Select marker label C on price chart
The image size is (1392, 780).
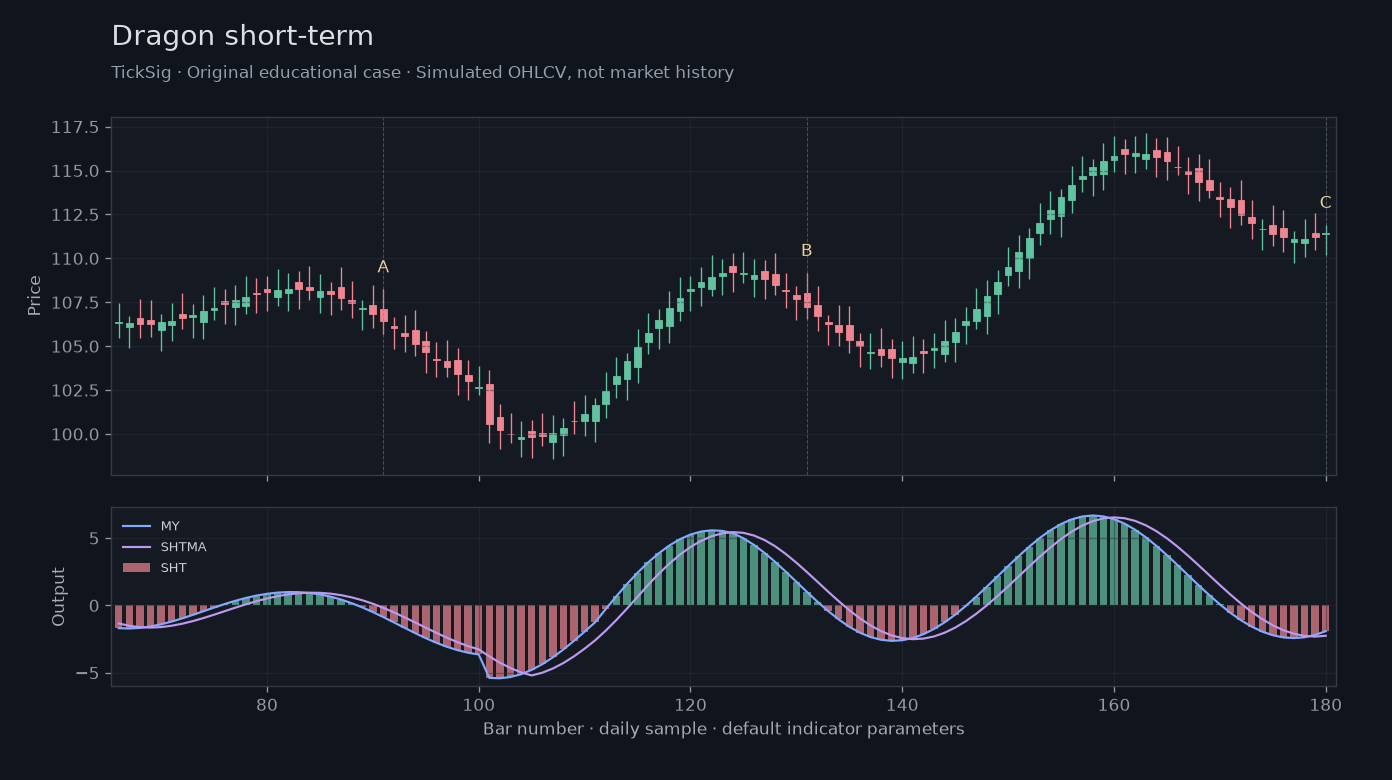[1325, 203]
